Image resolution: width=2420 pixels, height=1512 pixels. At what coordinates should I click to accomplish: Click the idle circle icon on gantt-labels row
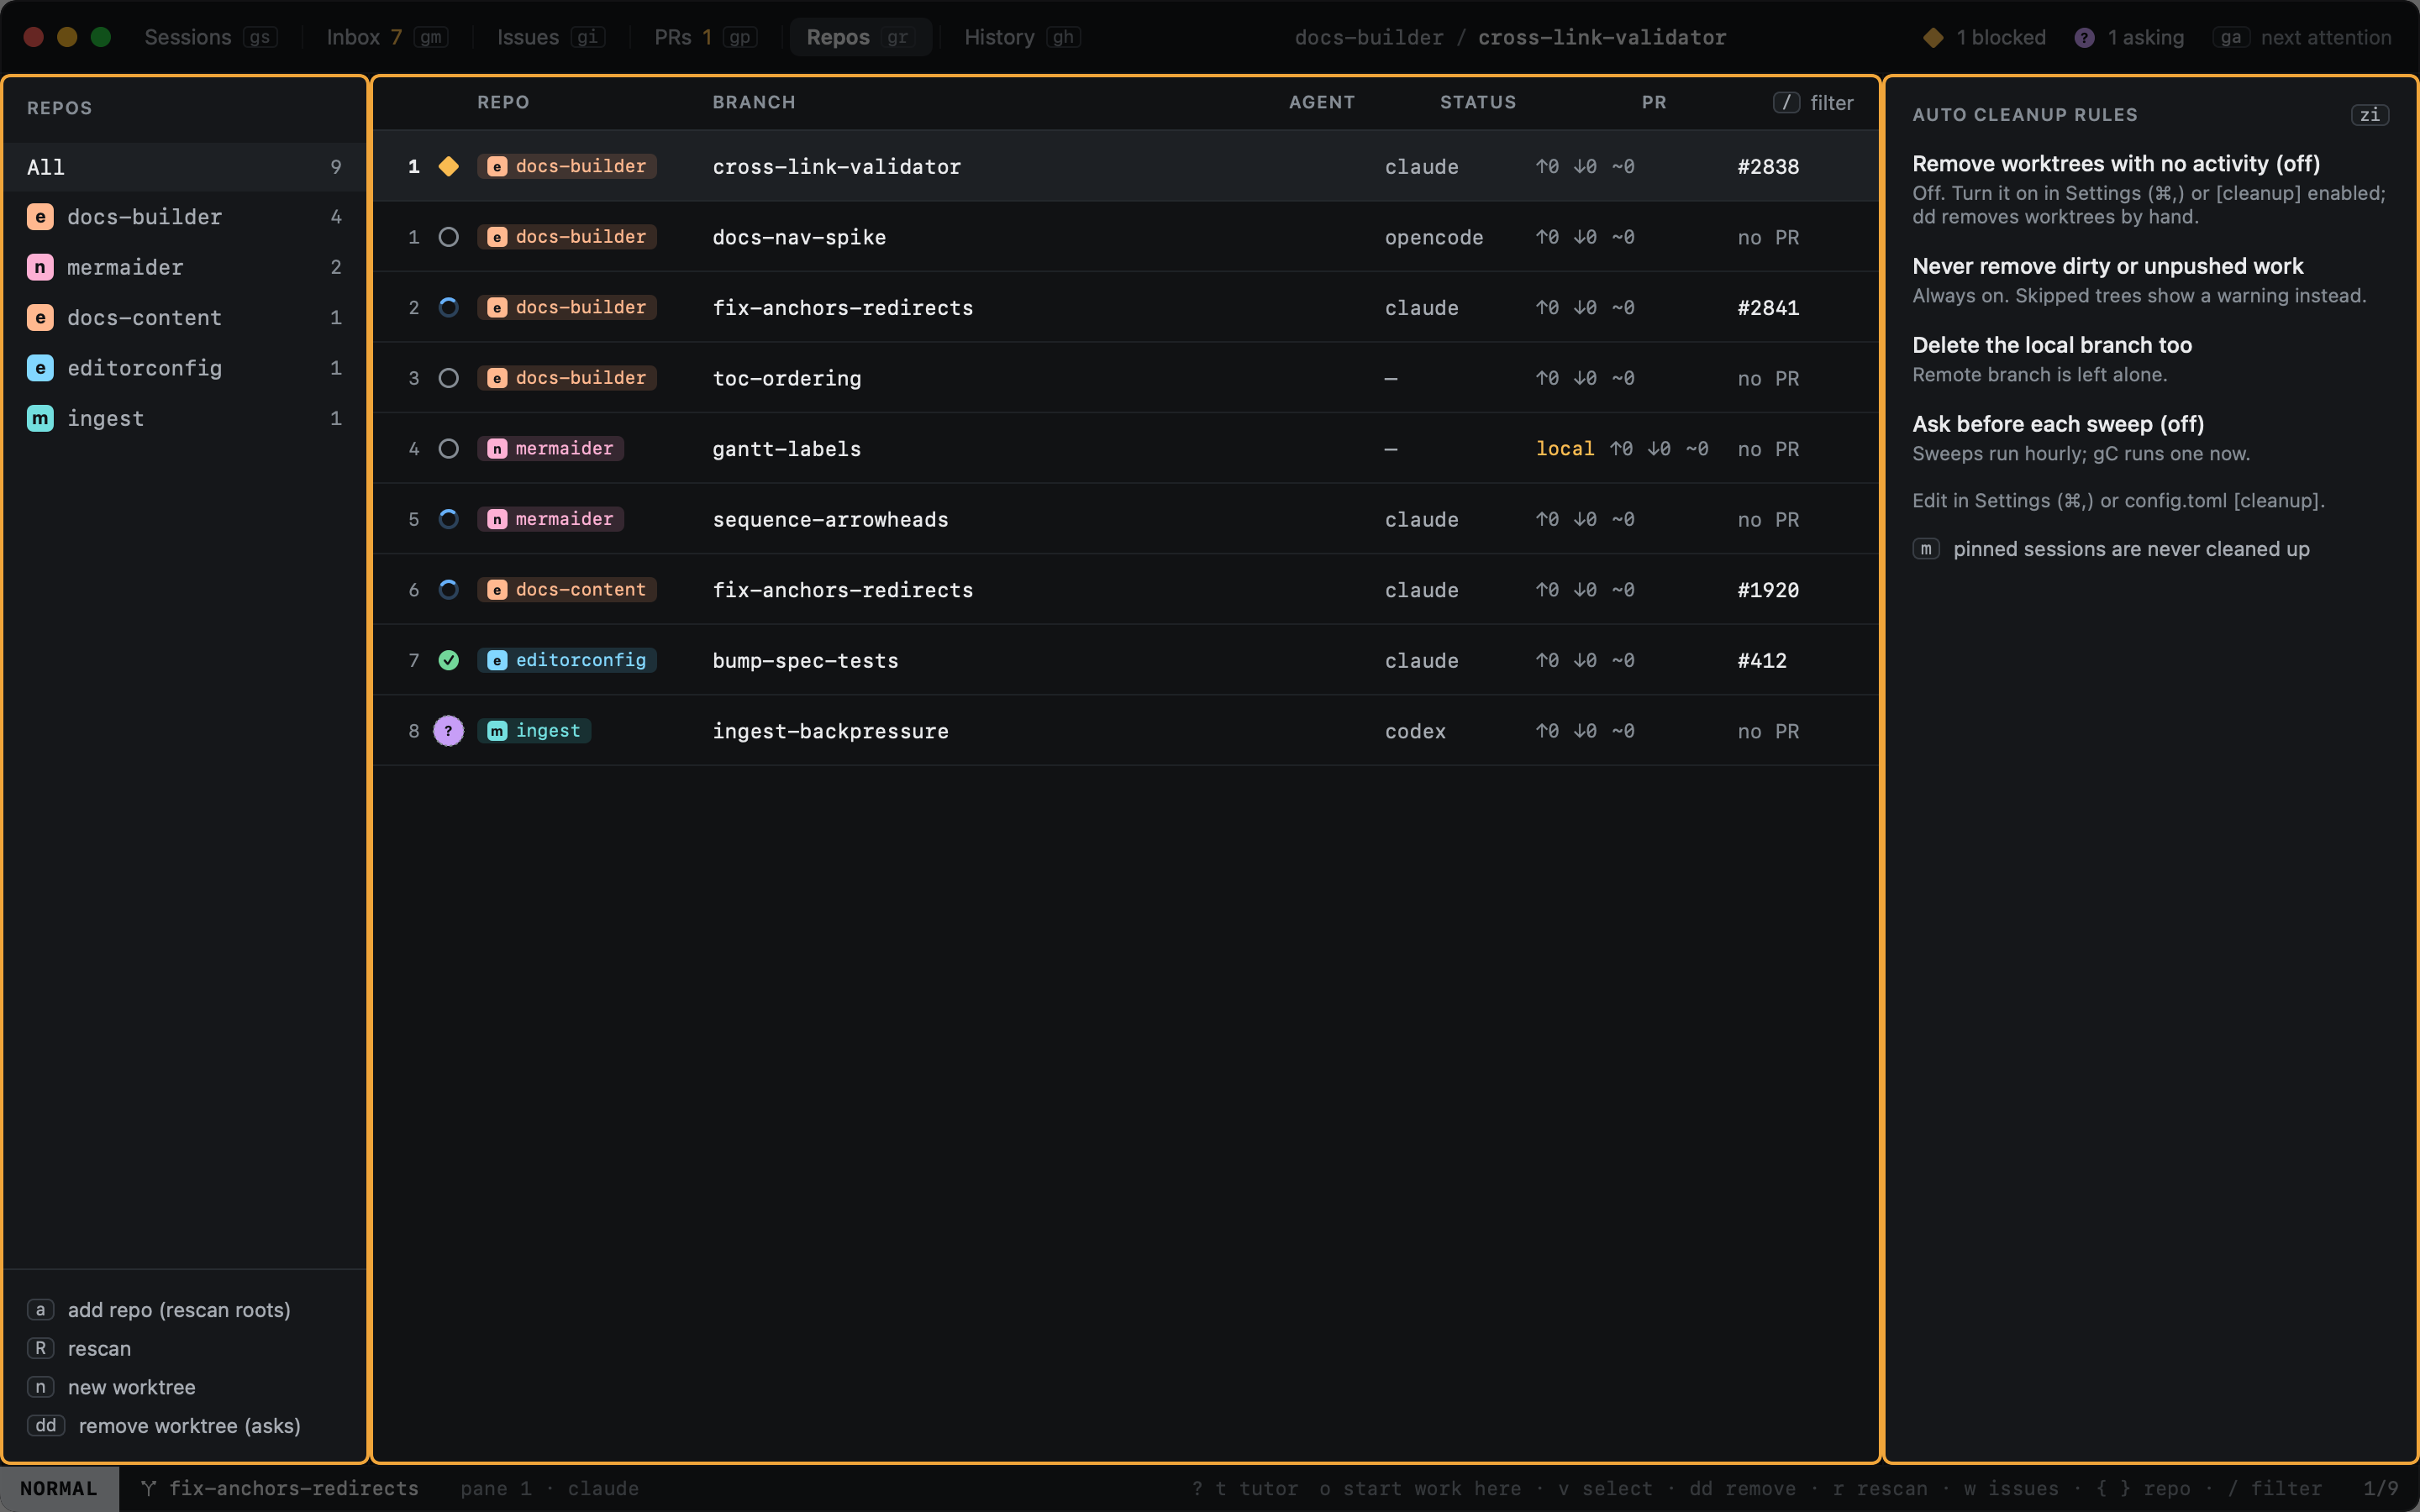pyautogui.click(x=448, y=448)
